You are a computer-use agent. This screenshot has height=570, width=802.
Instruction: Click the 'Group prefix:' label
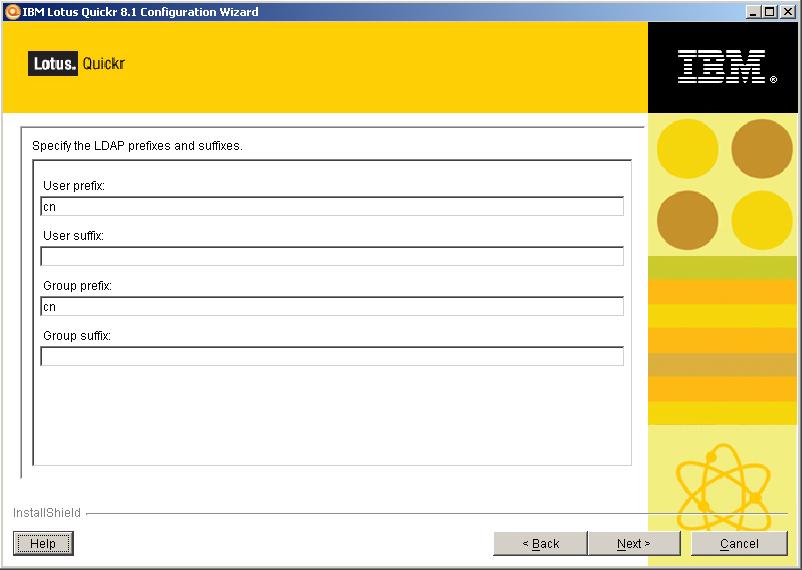point(77,286)
